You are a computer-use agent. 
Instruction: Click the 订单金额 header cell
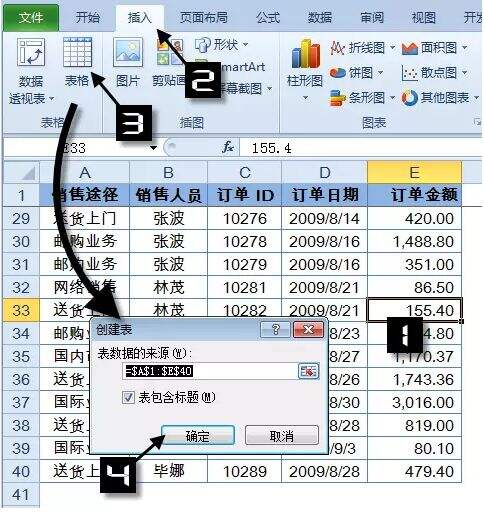tap(414, 195)
